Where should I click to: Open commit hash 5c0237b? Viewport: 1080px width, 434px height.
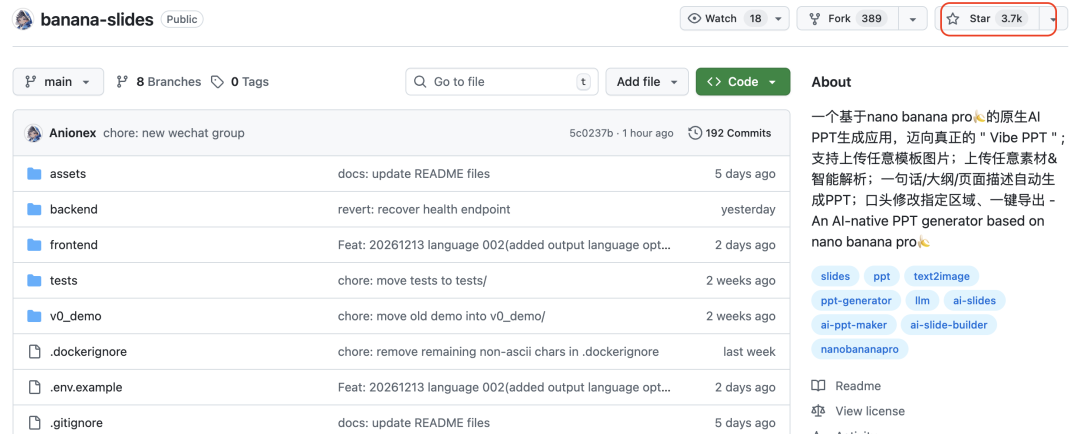tap(591, 133)
